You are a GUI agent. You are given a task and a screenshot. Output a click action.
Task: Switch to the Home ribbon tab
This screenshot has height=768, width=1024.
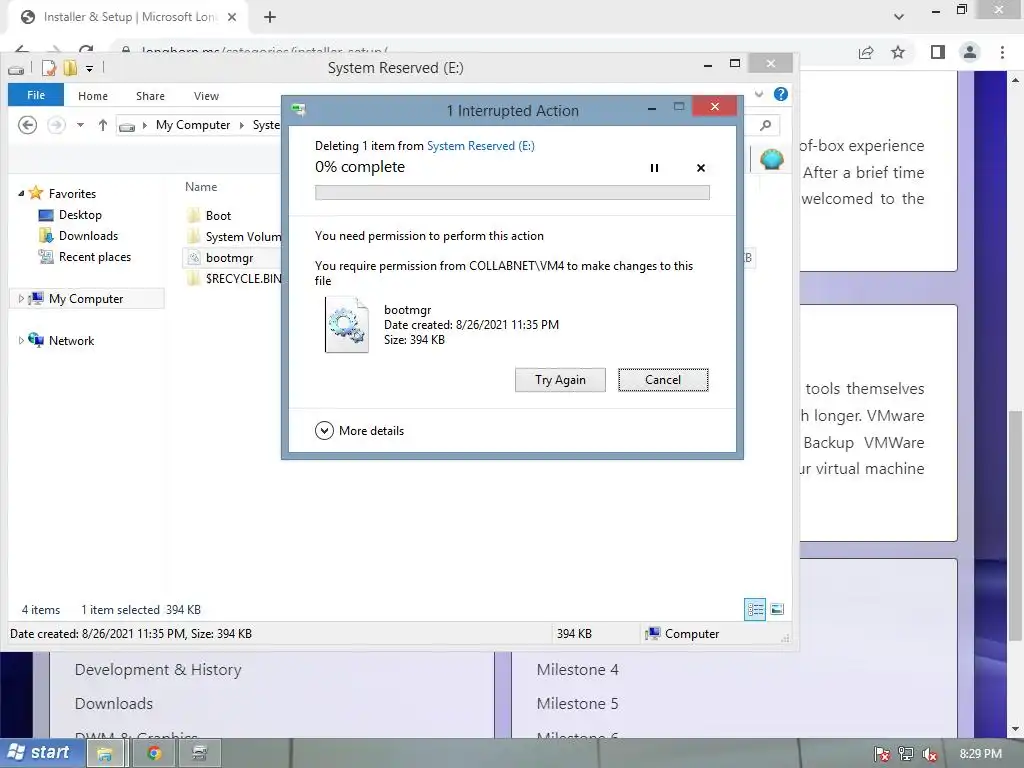click(93, 96)
